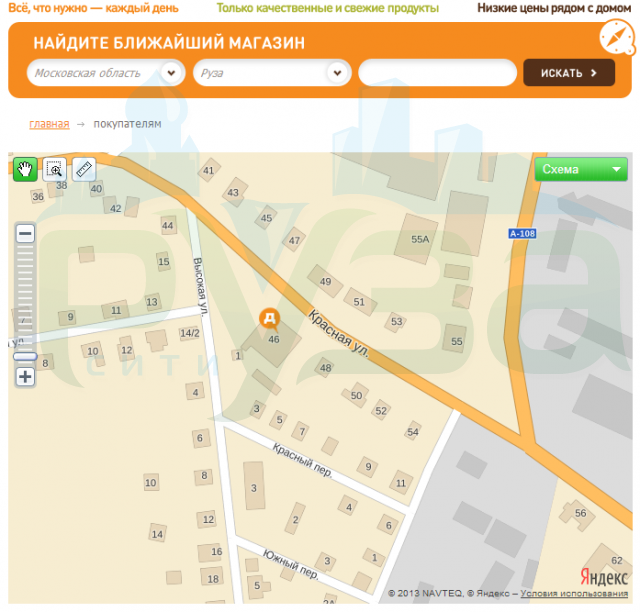Click the empty search input field

click(438, 73)
